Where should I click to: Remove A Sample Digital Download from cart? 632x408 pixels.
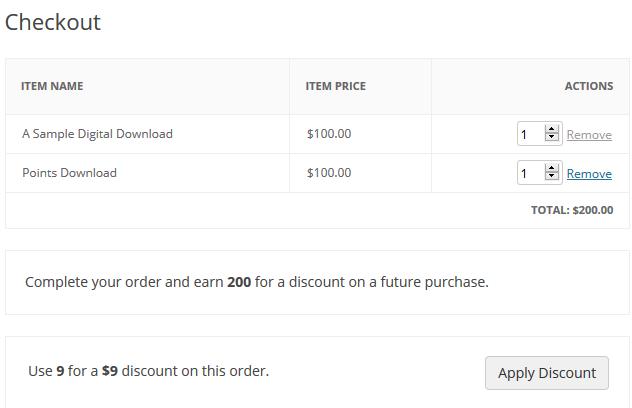click(589, 134)
